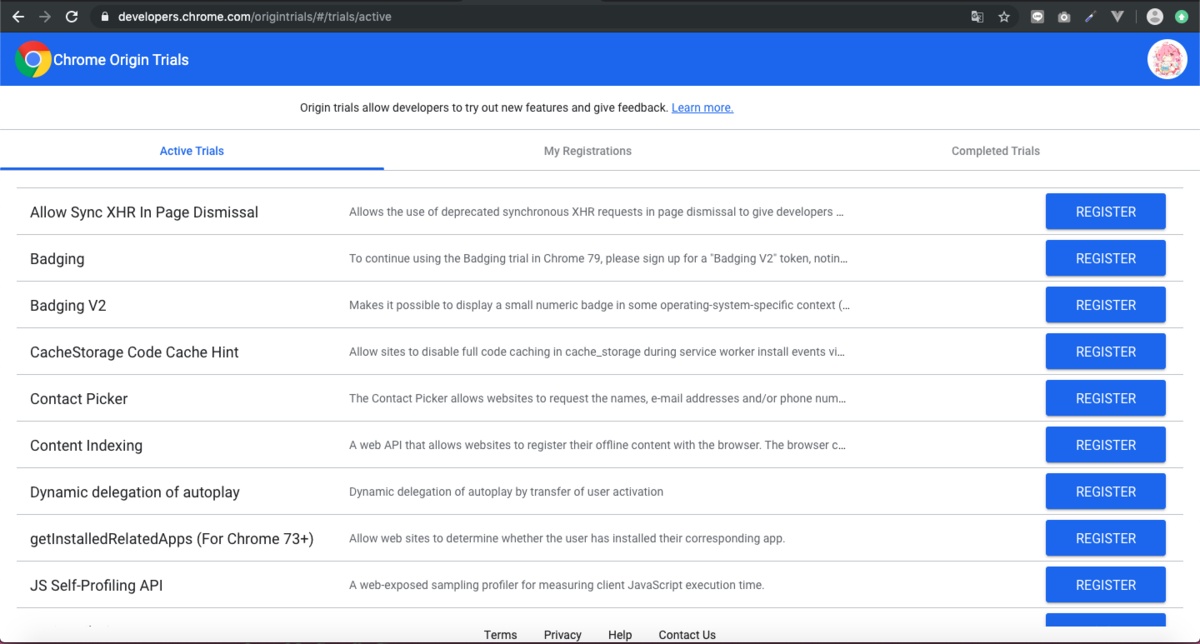Click REGISTER next to Contact Picker

click(x=1105, y=398)
